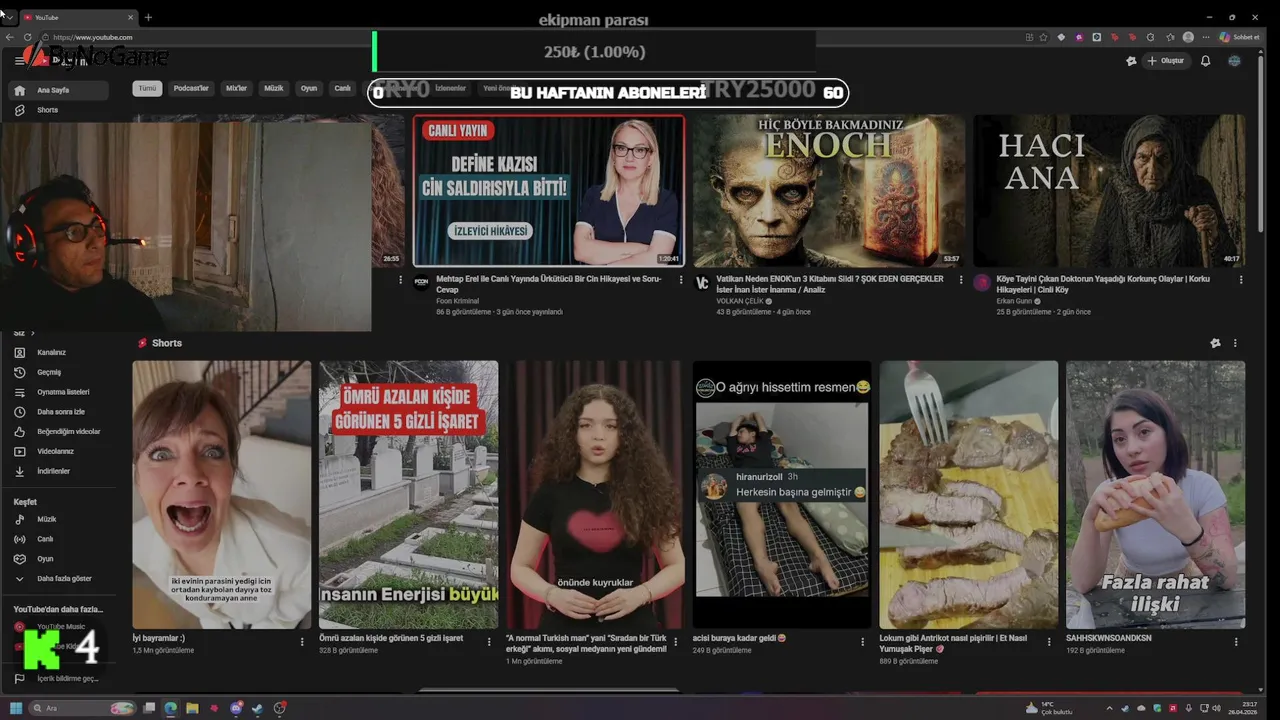The image size is (1280, 720).
Task: Open the O ağrıyı hissettim short
Action: [782, 495]
